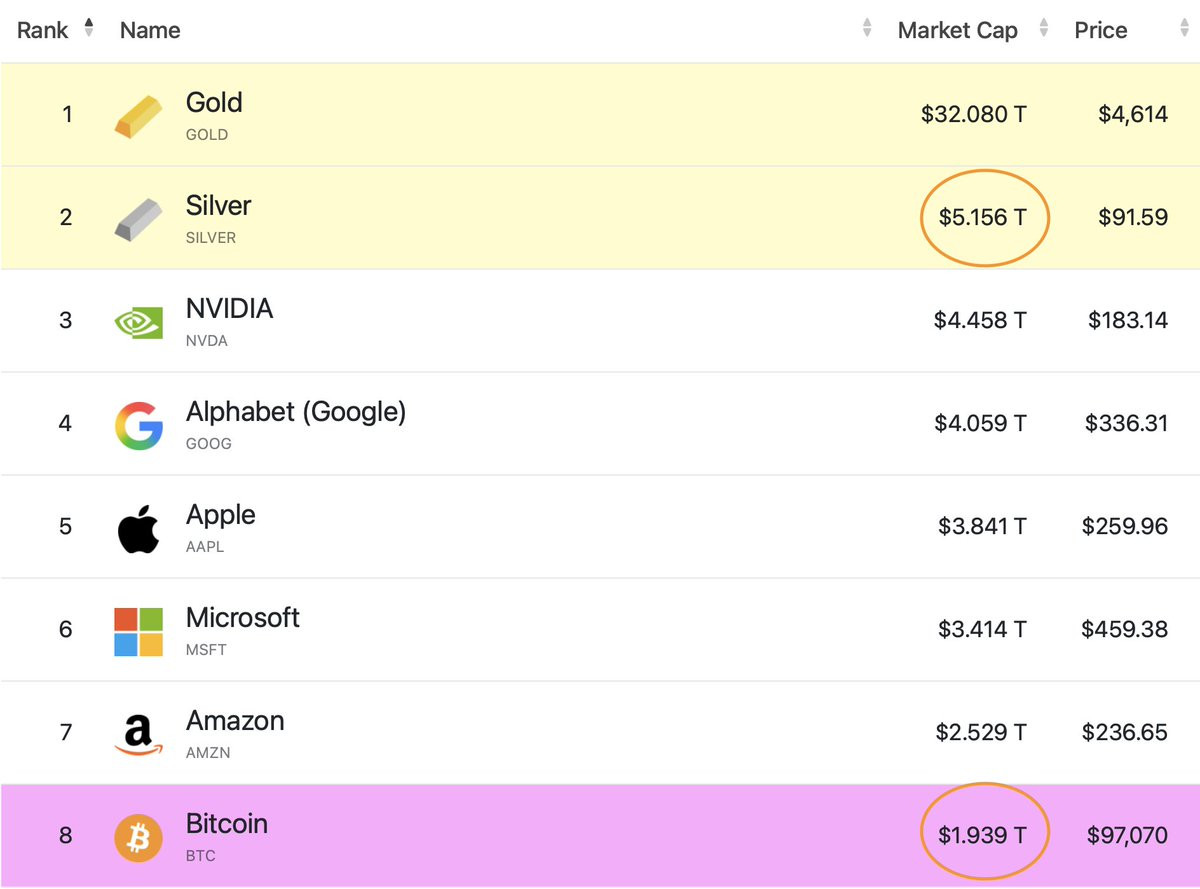The image size is (1200, 889).
Task: Click the Apple logo icon
Action: (x=138, y=528)
